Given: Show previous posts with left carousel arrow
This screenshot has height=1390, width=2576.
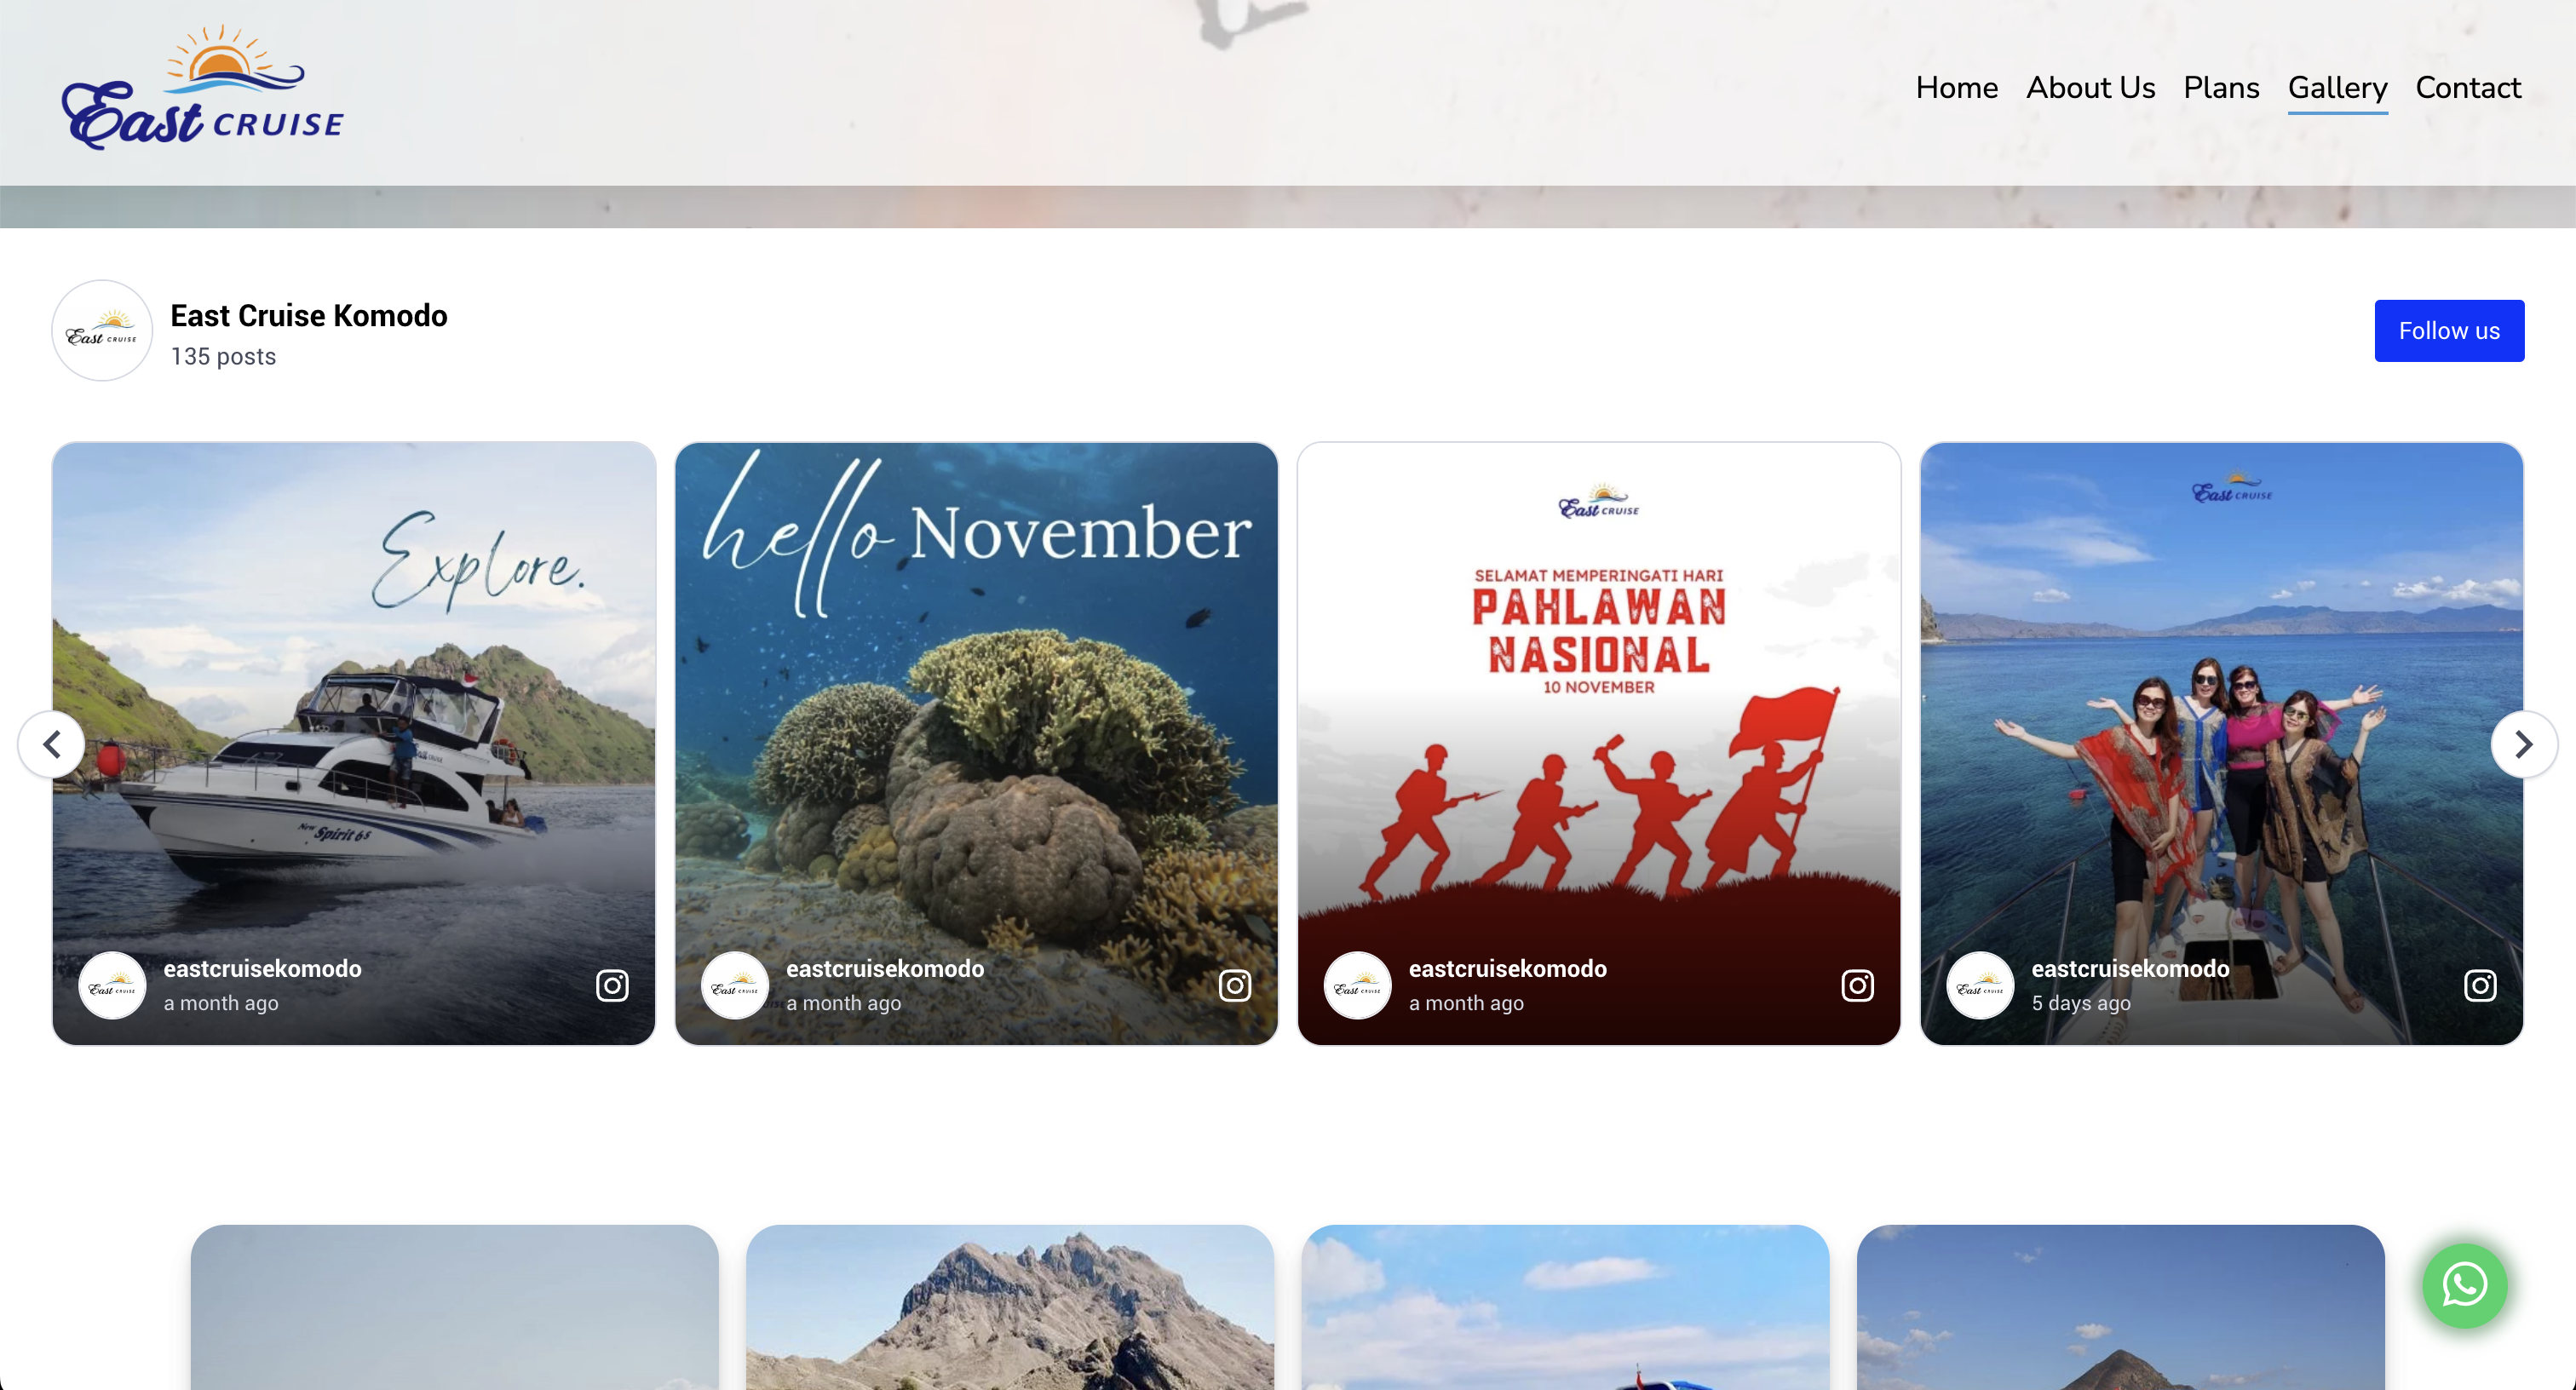Looking at the screenshot, I should tap(51, 744).
